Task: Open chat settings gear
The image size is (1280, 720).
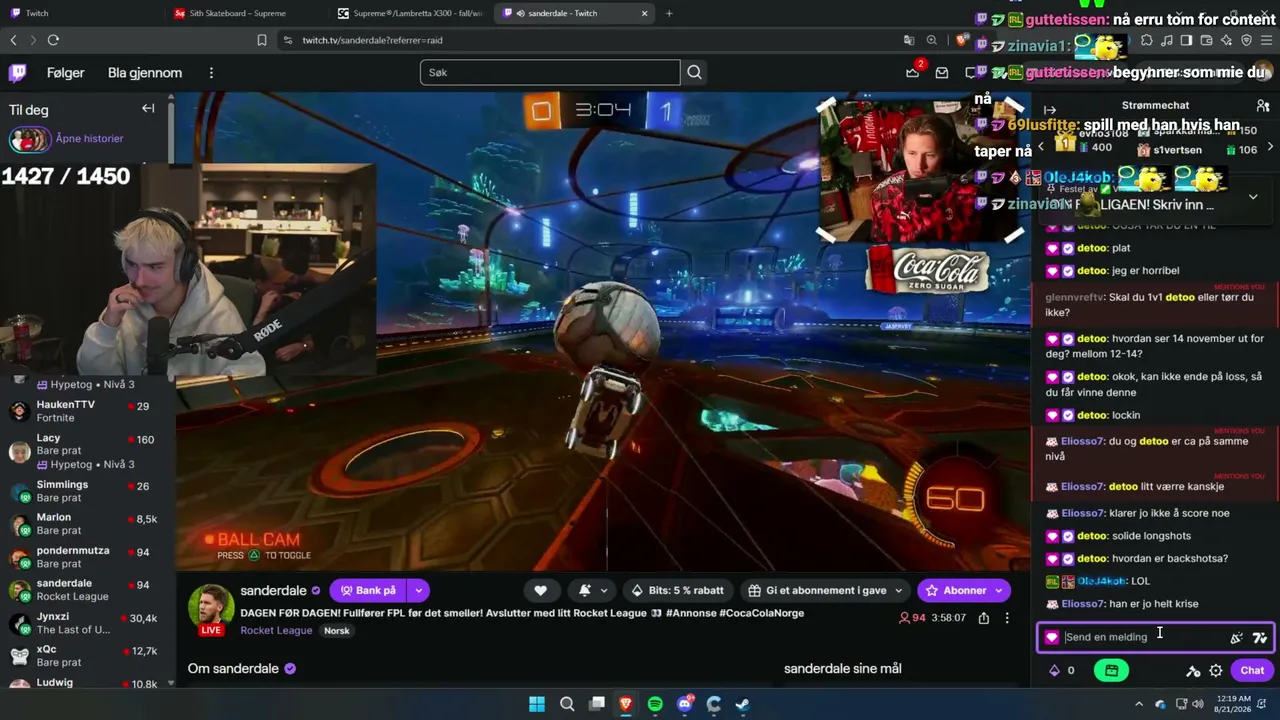Action: coord(1216,671)
